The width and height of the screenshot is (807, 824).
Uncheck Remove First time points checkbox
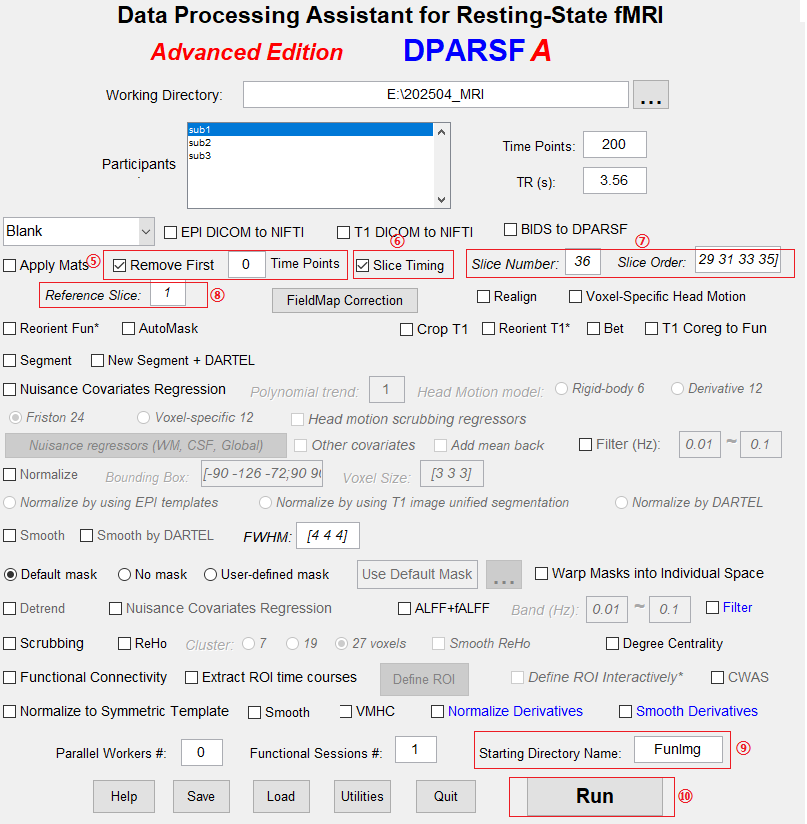tap(120, 265)
